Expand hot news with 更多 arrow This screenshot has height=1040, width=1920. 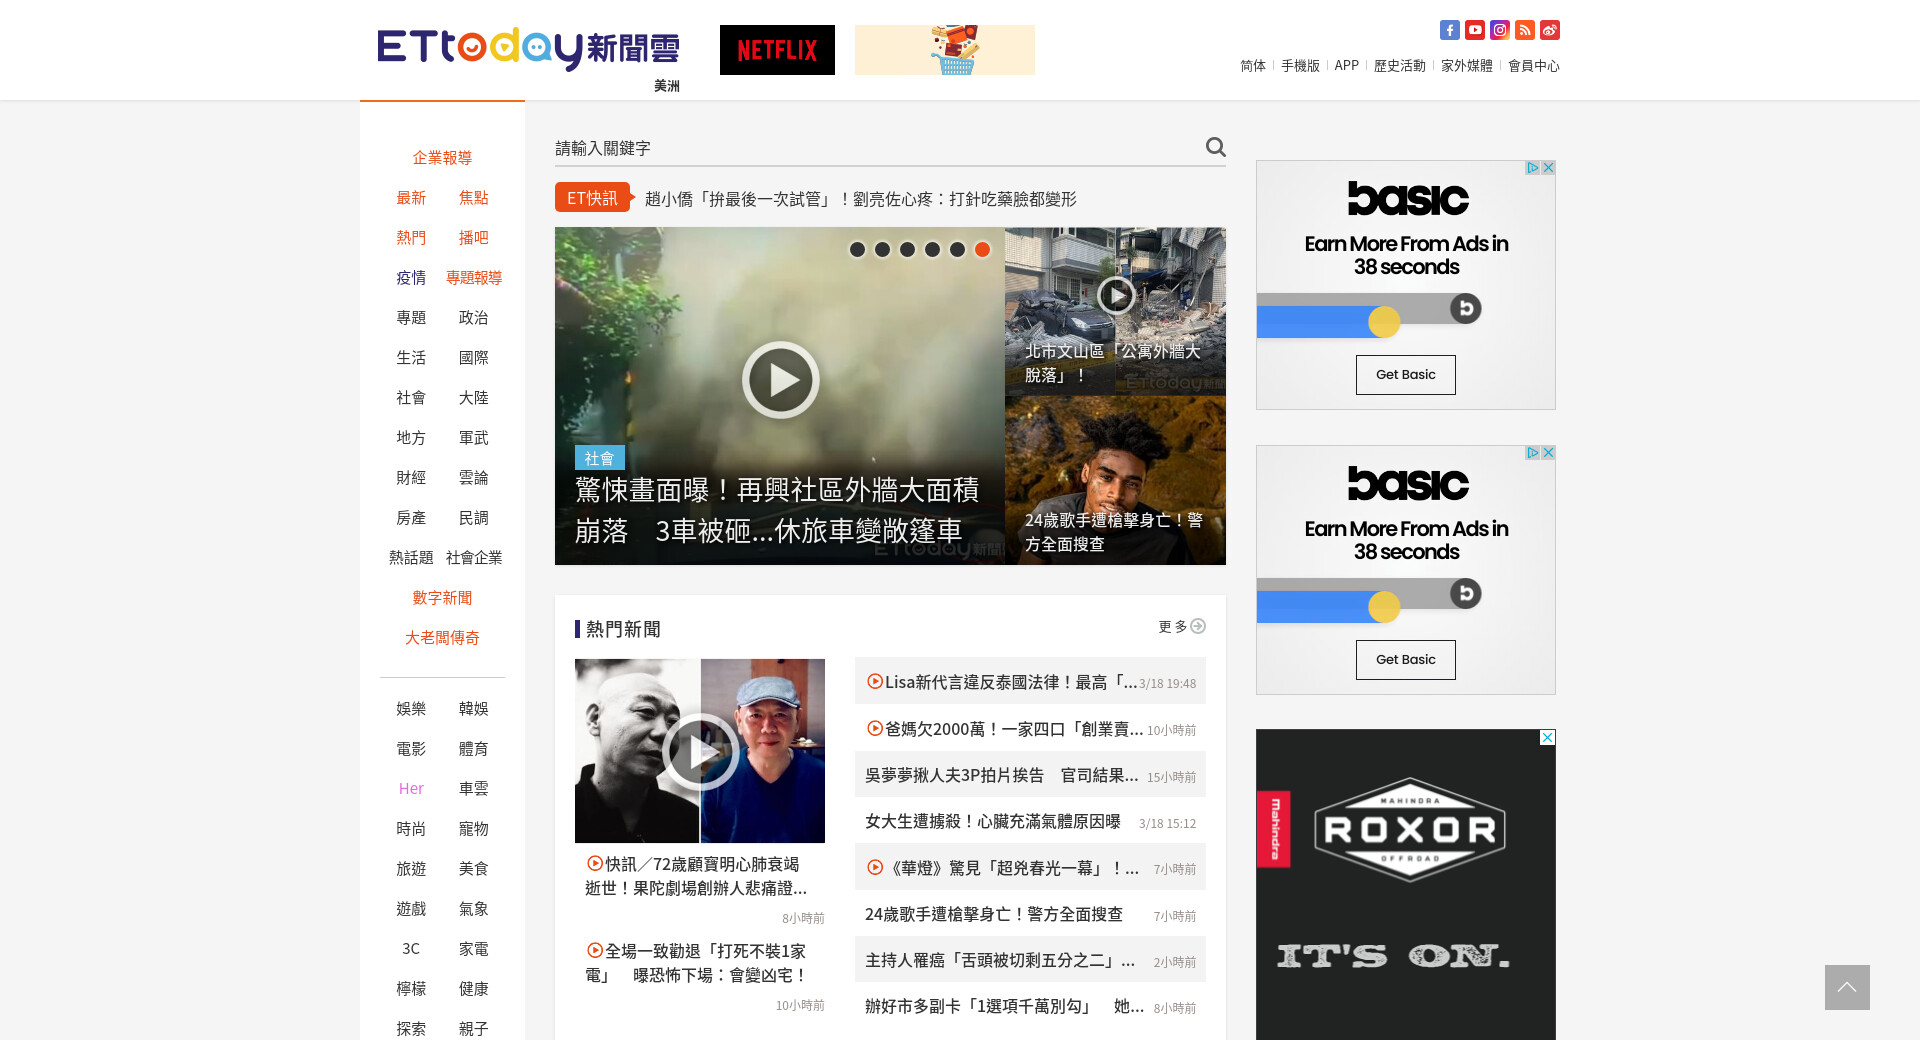pyautogui.click(x=1181, y=627)
